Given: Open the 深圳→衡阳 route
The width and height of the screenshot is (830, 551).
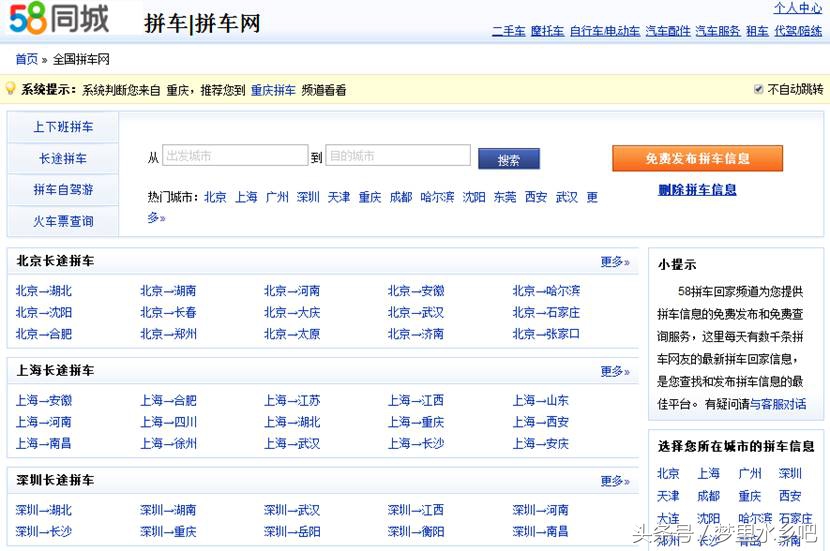Looking at the screenshot, I should point(416,531).
